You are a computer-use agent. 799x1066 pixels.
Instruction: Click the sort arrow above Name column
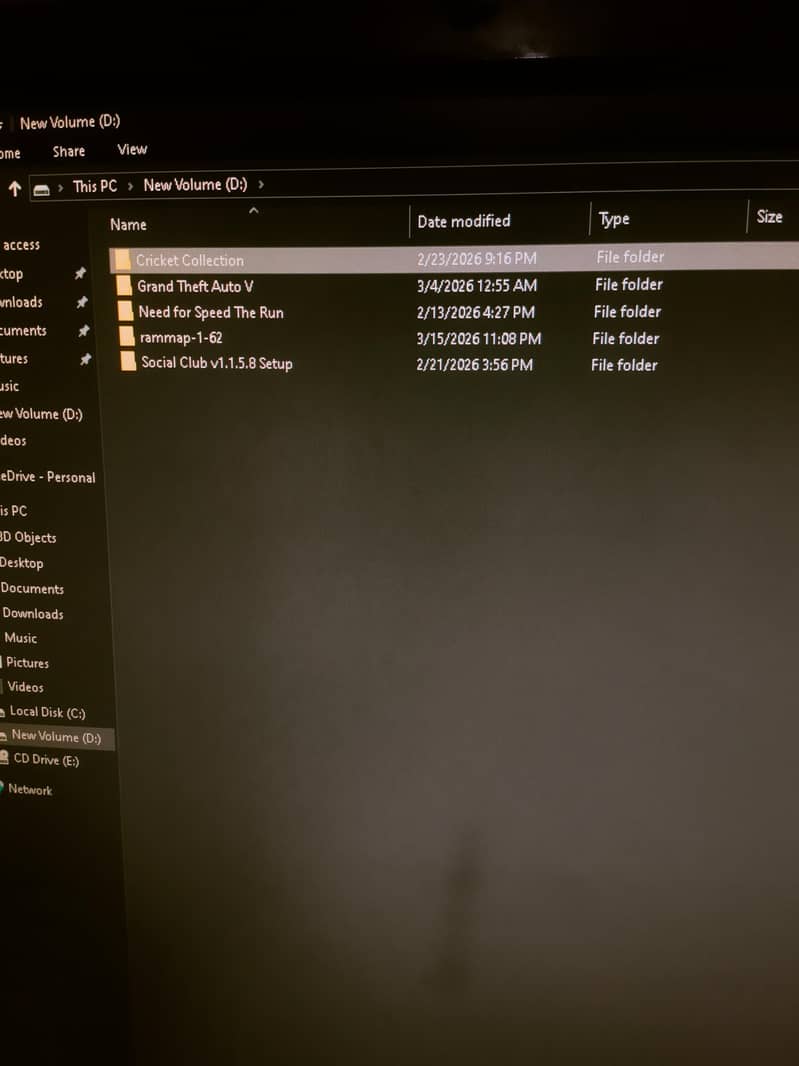pyautogui.click(x=253, y=210)
